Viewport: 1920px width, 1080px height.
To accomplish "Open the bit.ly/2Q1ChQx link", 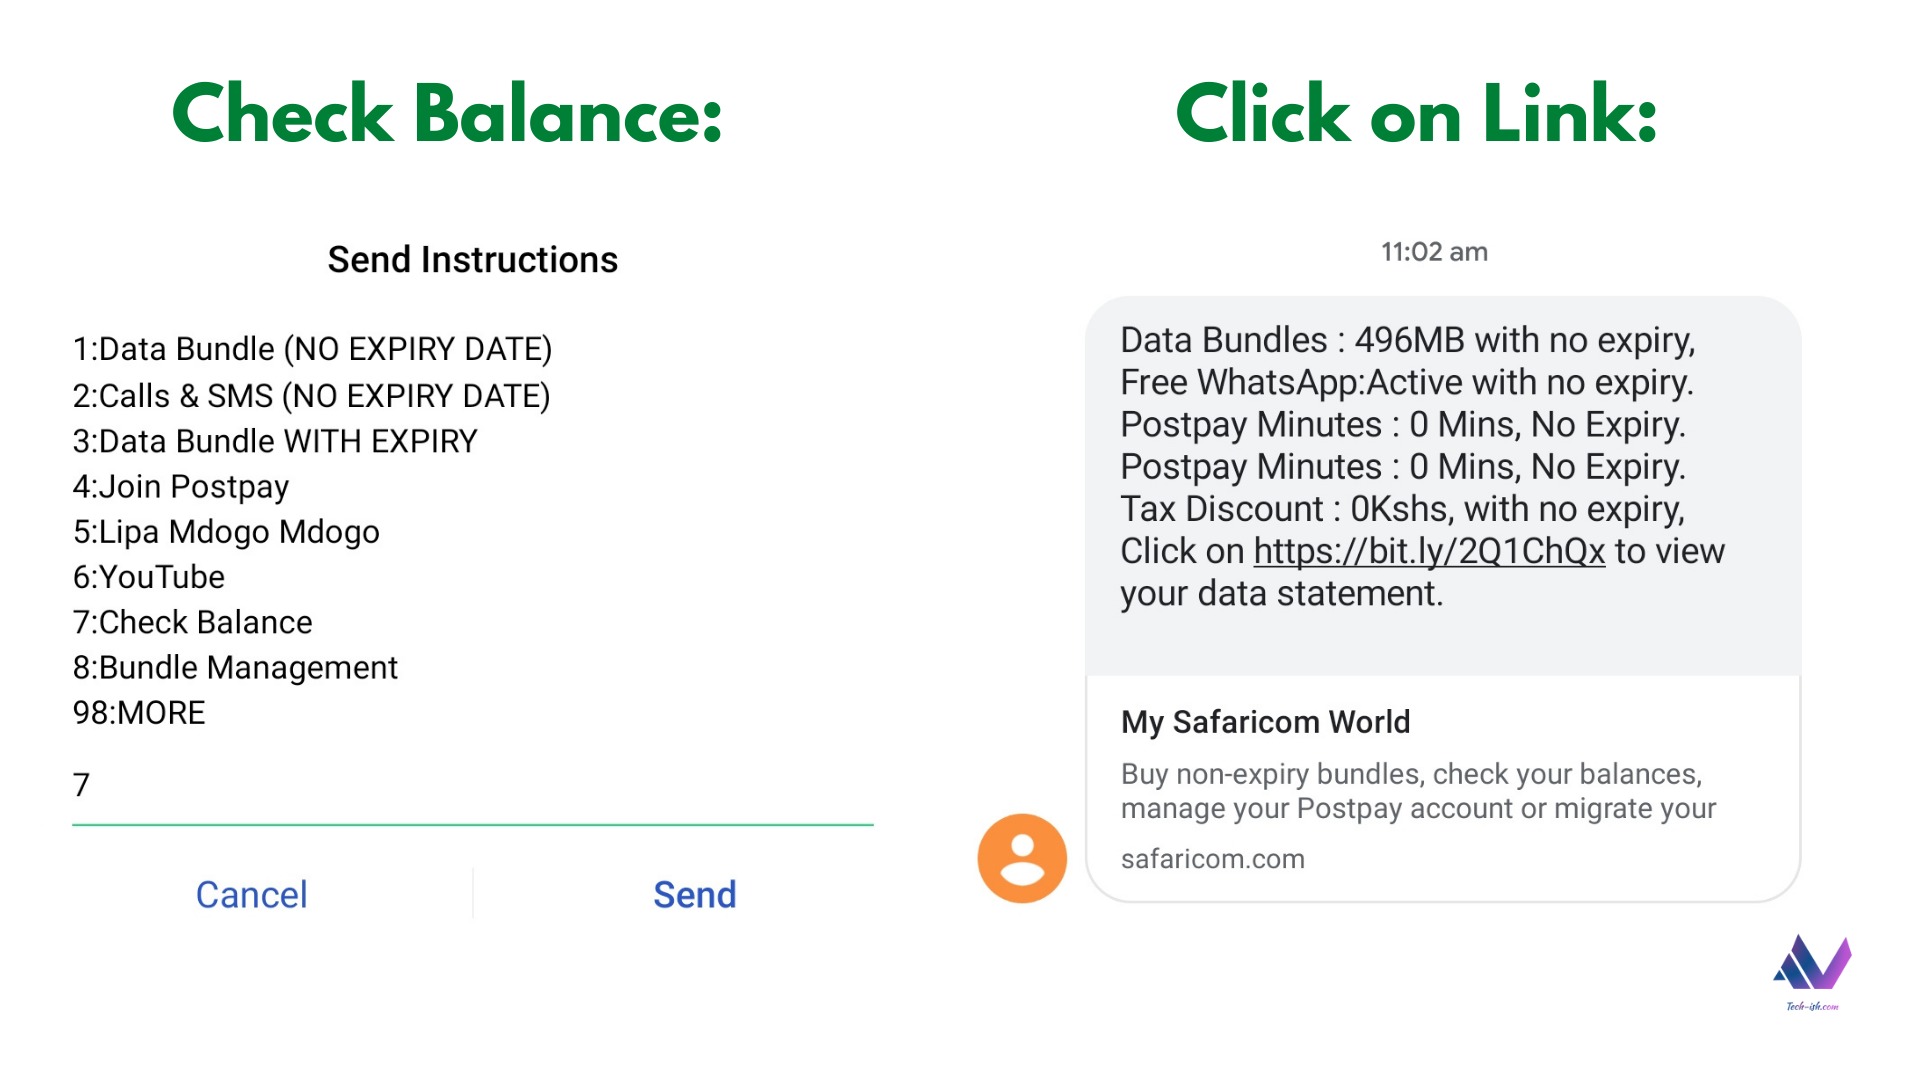I will tap(1429, 551).
